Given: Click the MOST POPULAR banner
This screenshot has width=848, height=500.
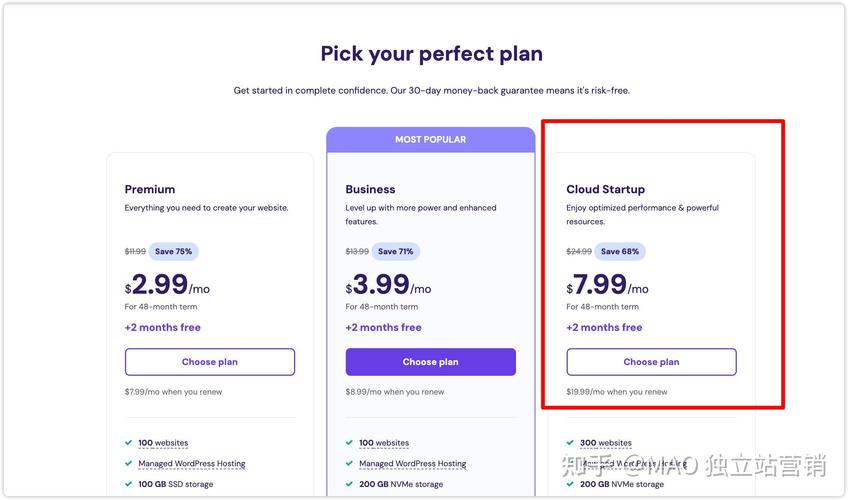Looking at the screenshot, I should click(430, 140).
